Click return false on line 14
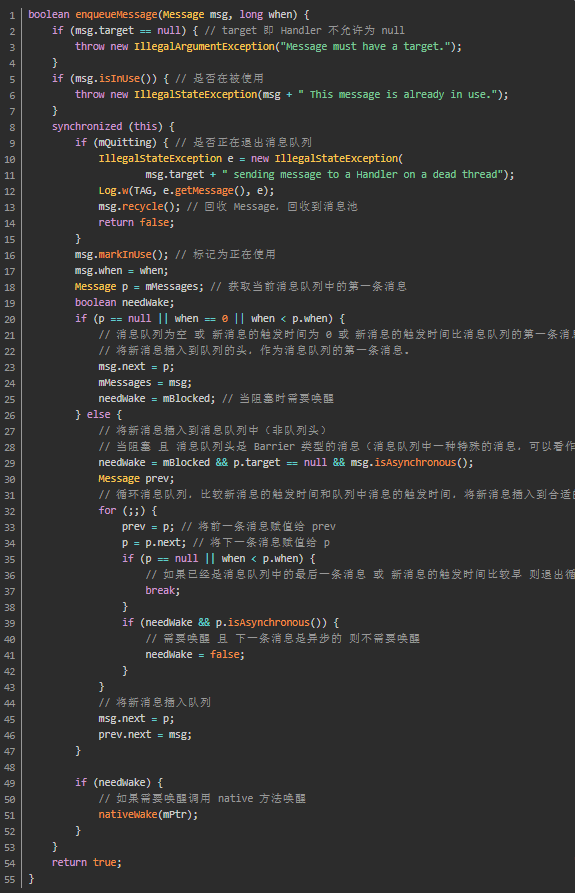The width and height of the screenshot is (575, 893). (x=136, y=222)
